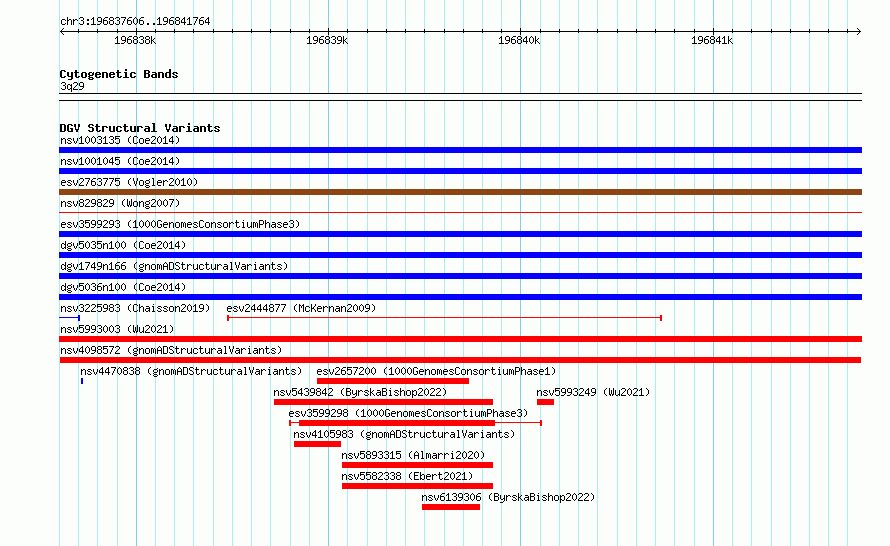Select nsv4098572 (gnomADStructuralVariants) label
Screen dimensions: 890x546
(171, 350)
